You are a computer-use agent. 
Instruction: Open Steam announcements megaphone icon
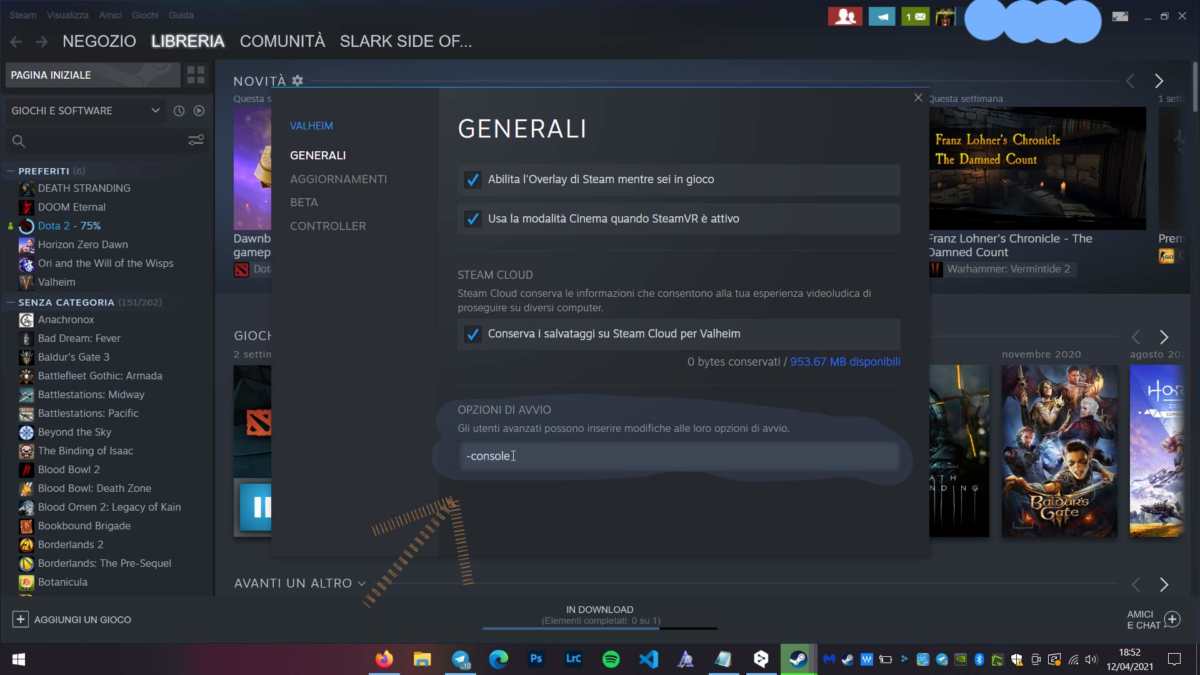(x=881, y=16)
